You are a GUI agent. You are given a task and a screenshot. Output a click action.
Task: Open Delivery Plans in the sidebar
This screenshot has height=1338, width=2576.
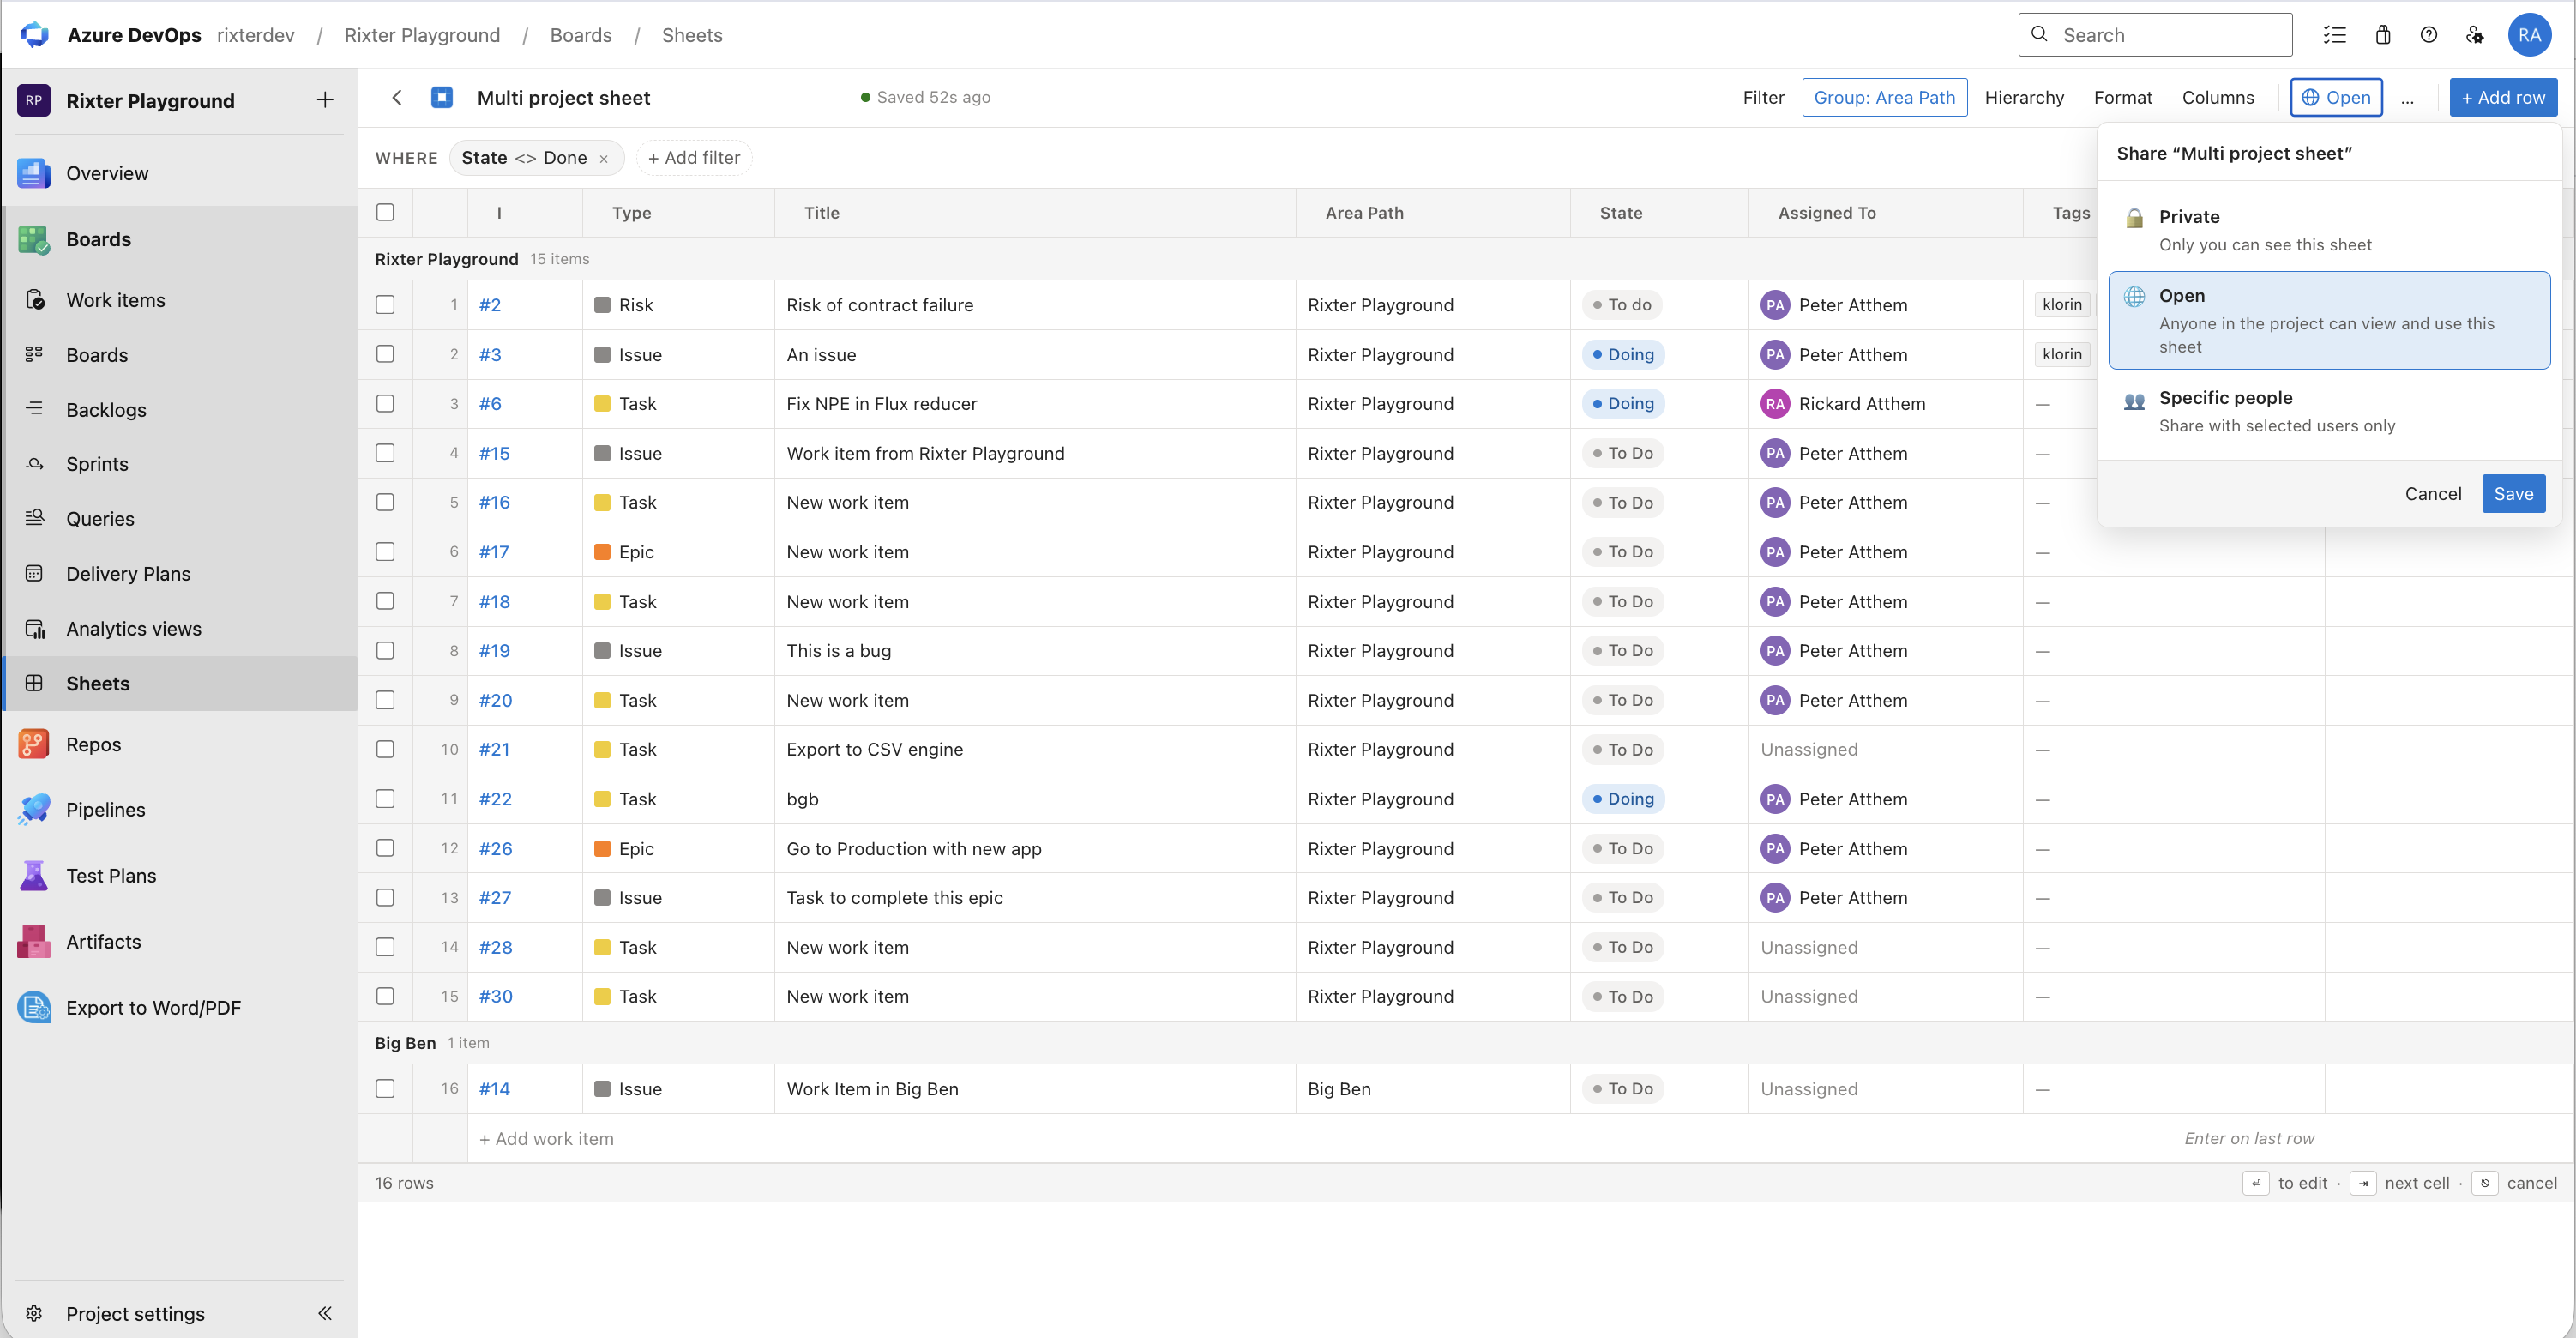[x=181, y=574]
